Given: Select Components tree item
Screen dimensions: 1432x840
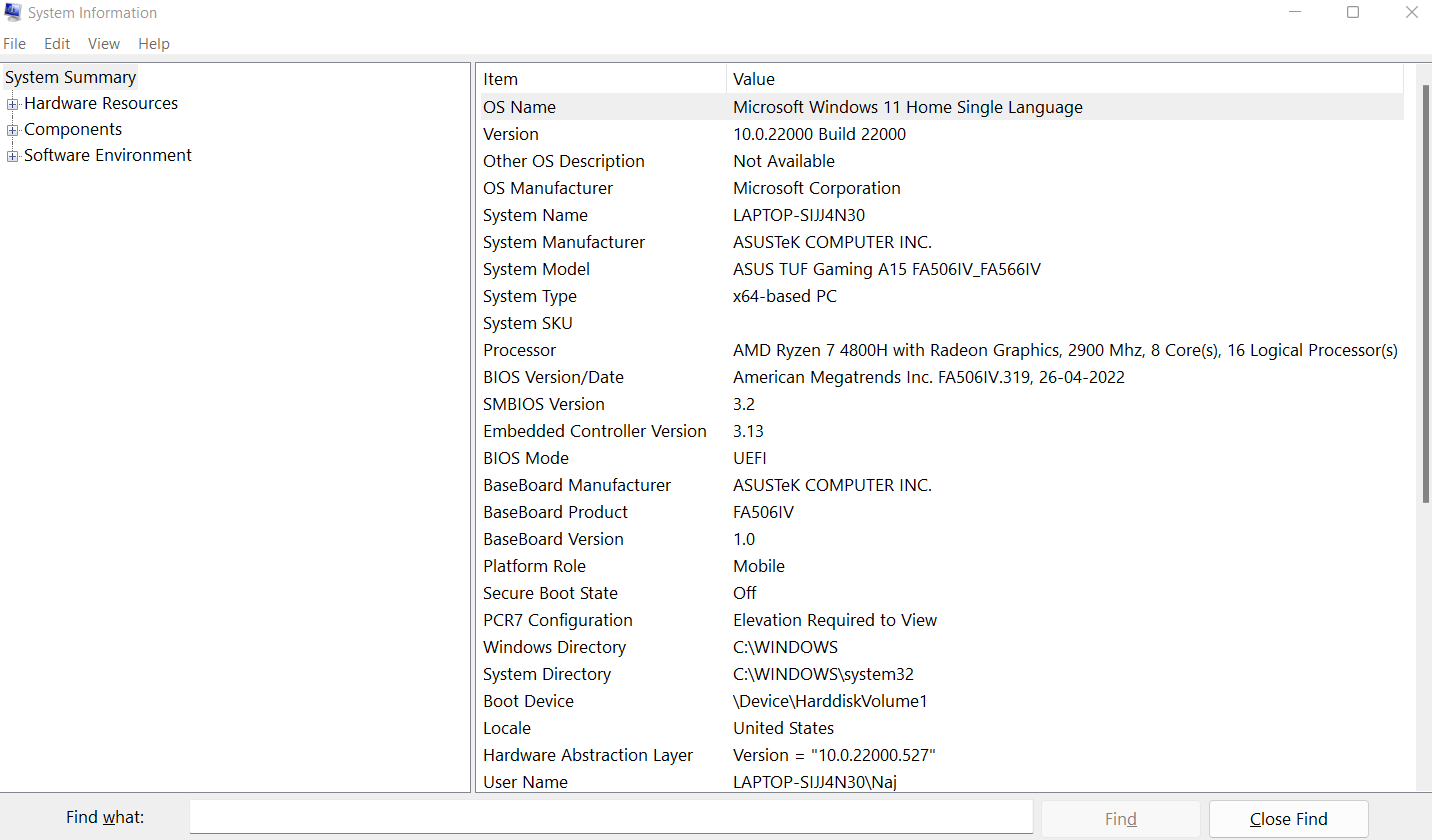Looking at the screenshot, I should click(x=73, y=129).
